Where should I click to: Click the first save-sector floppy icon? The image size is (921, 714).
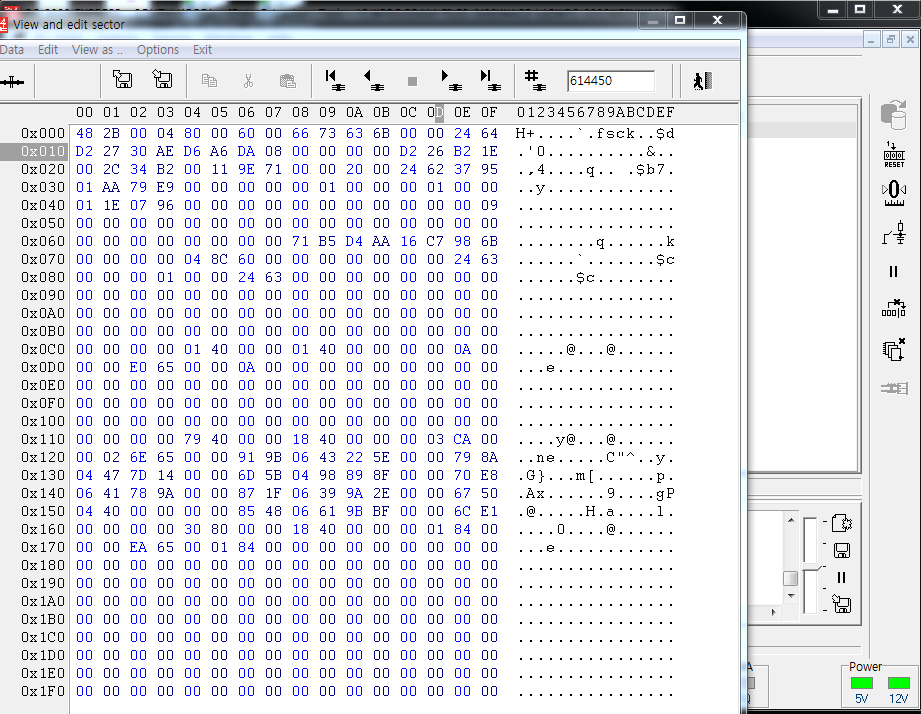(123, 79)
